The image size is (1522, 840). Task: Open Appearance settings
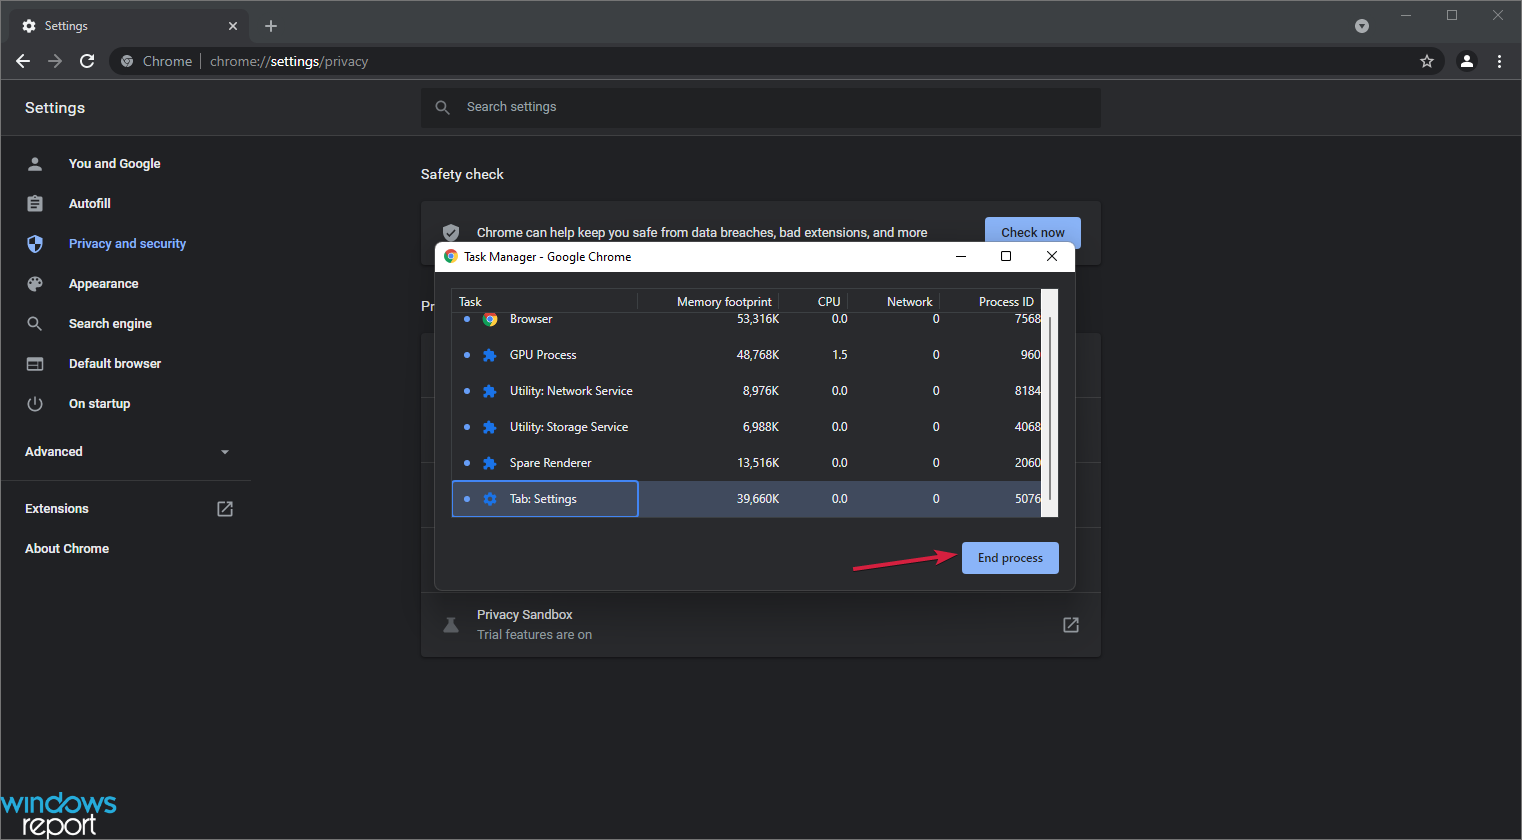point(103,283)
